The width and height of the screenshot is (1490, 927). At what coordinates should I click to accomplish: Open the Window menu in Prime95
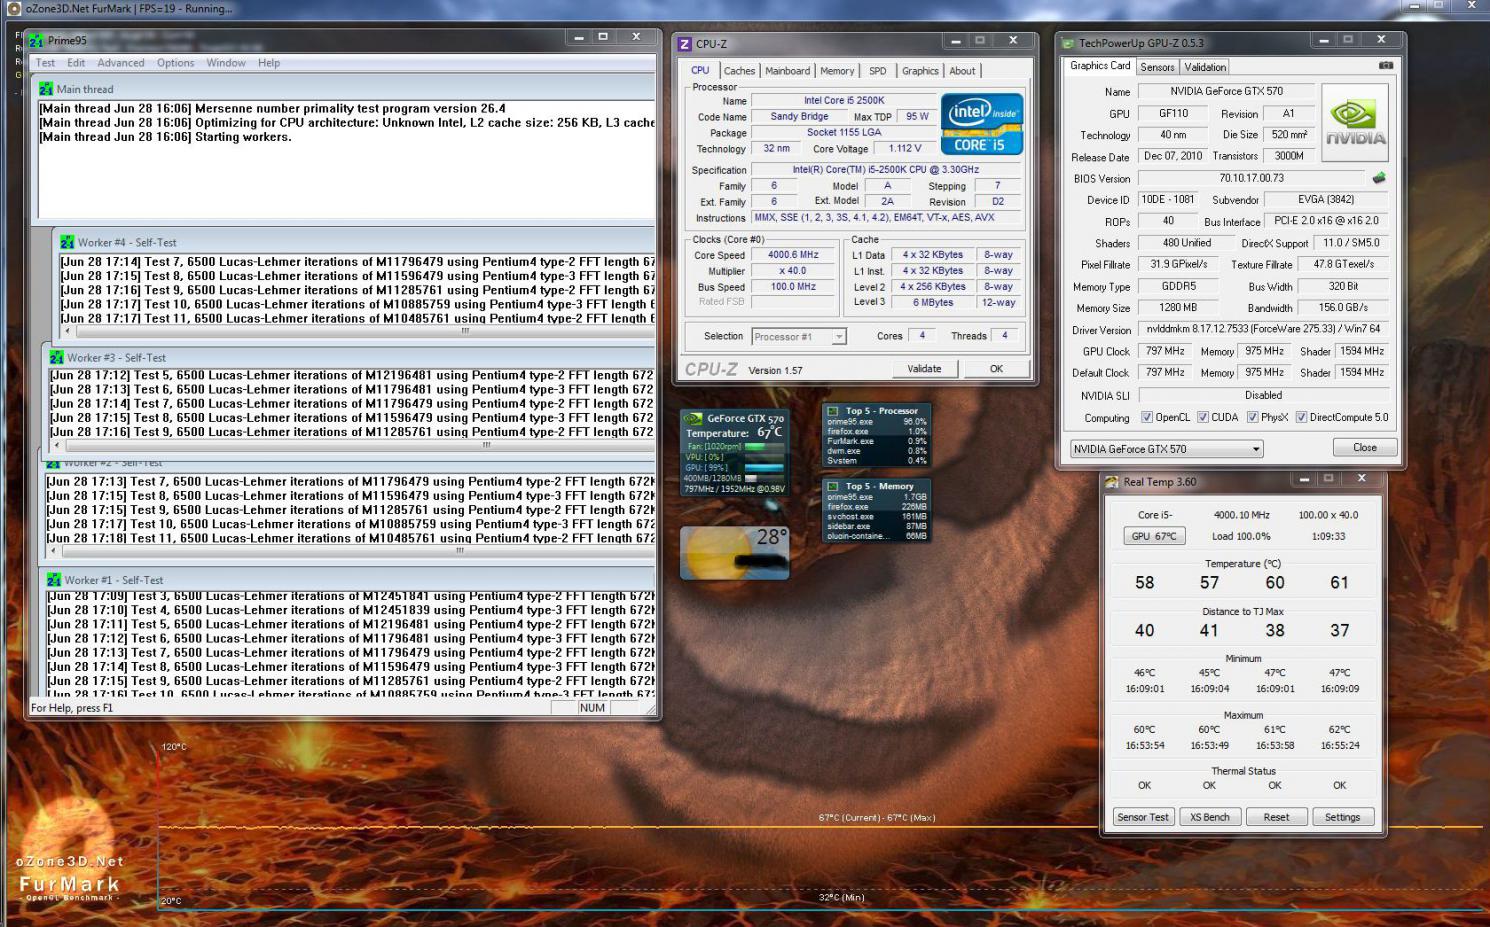pos(226,63)
